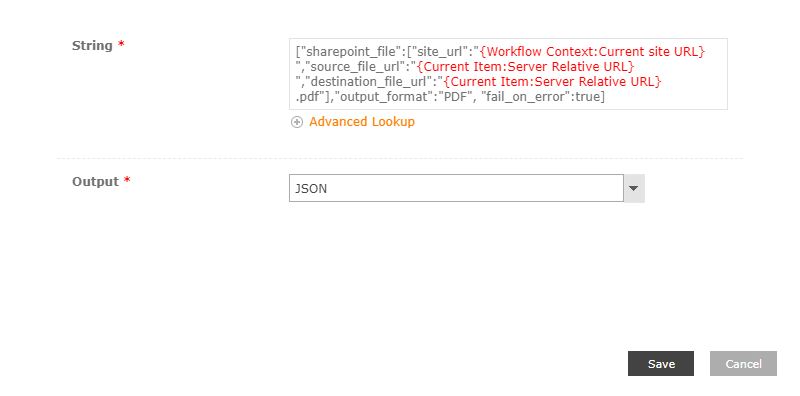
Task: Cancel the configuration dialog
Action: [x=743, y=363]
